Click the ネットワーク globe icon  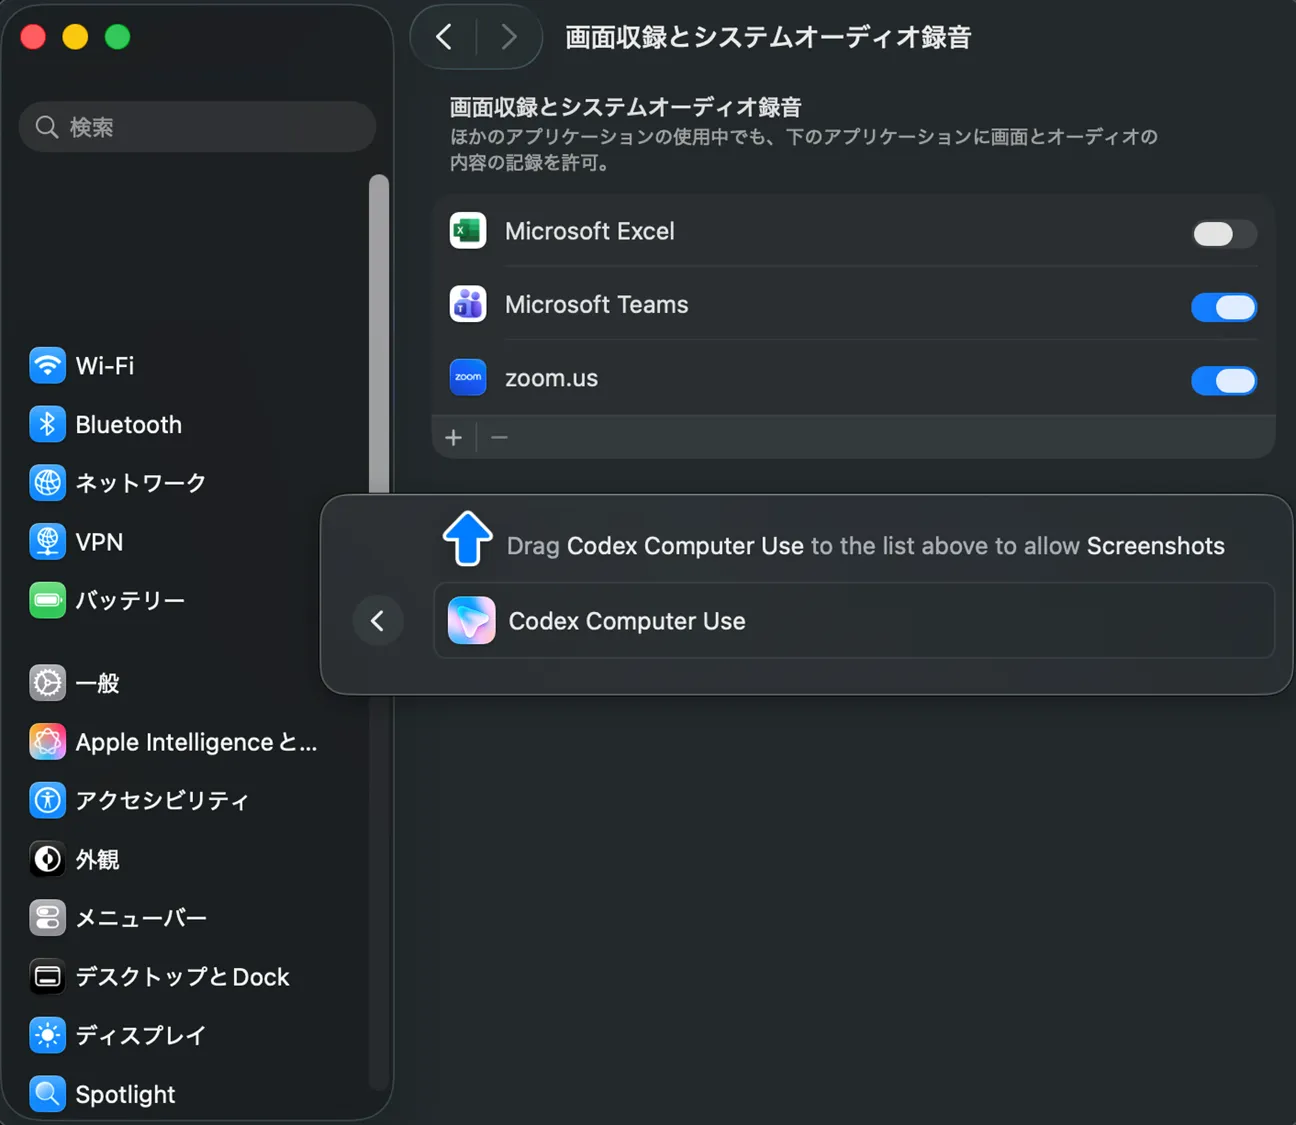click(47, 483)
